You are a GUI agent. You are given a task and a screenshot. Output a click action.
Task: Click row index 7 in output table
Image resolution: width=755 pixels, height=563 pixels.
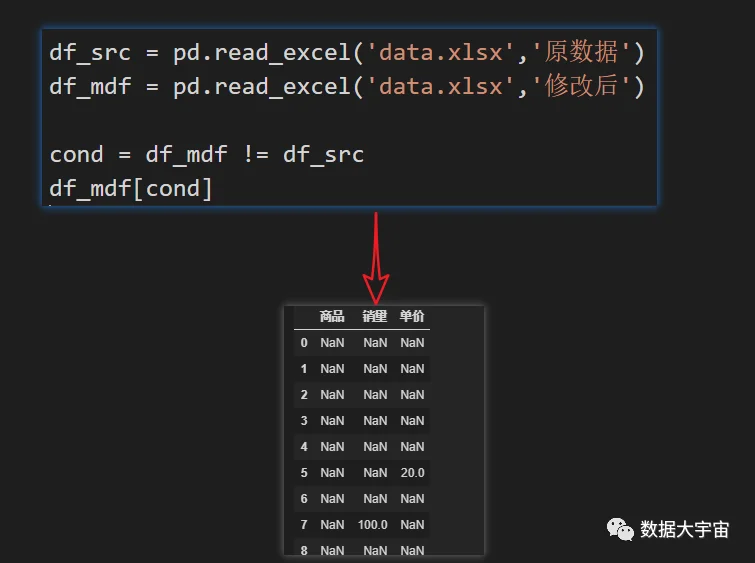304,525
